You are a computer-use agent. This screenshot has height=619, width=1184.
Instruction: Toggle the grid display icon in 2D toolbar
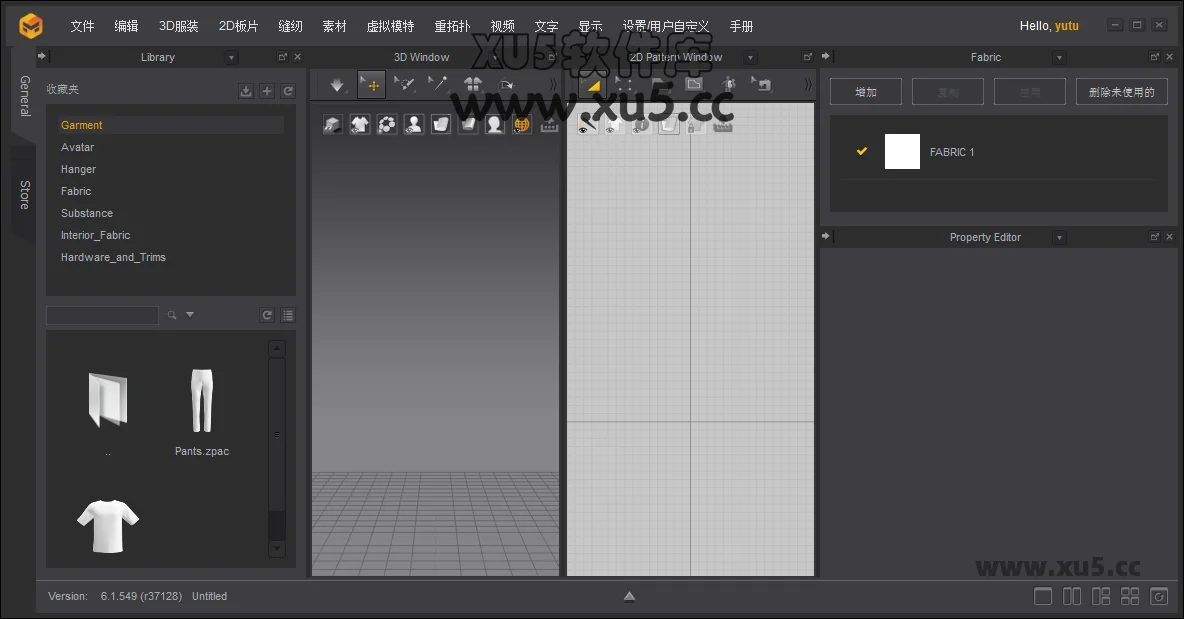click(x=722, y=124)
